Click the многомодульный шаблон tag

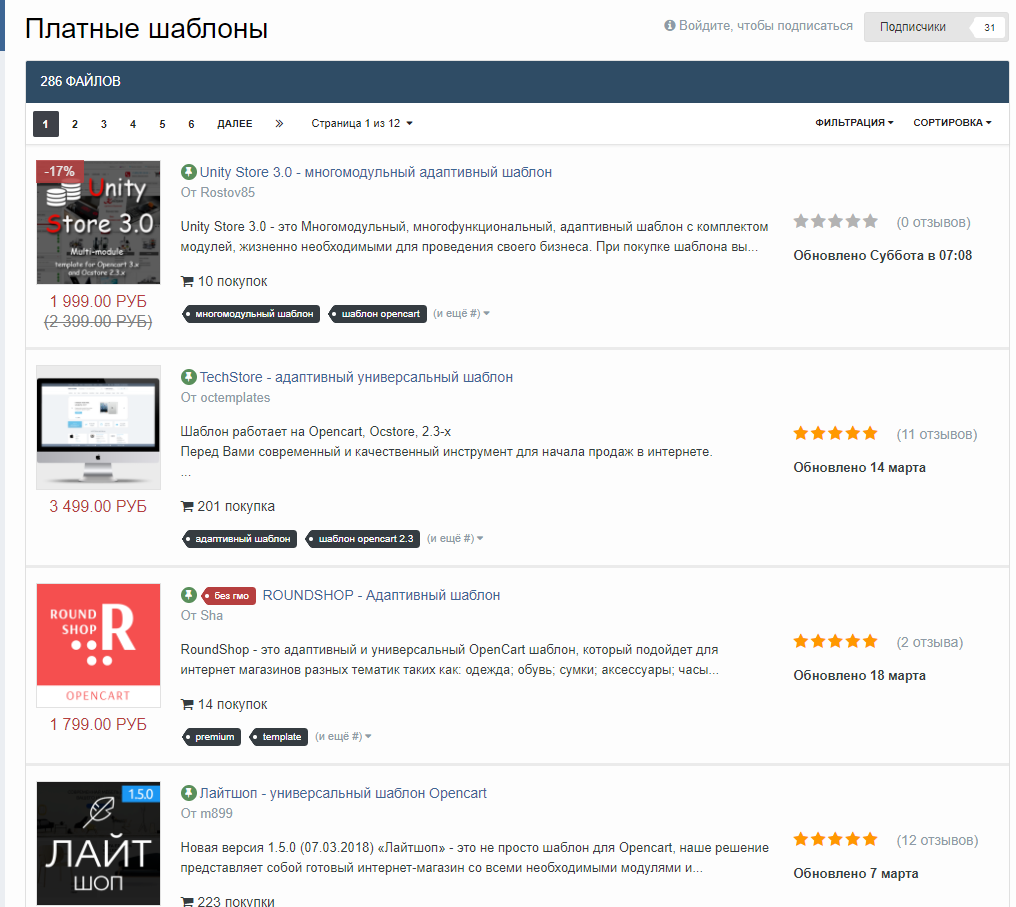(252, 314)
